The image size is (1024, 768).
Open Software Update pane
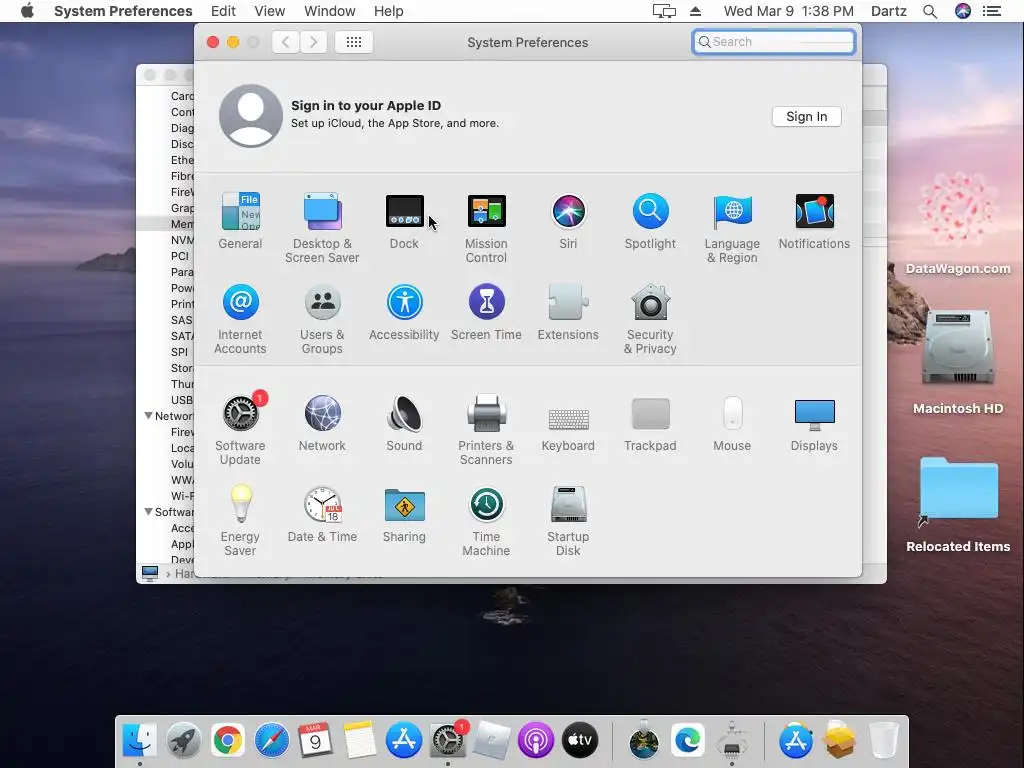240,429
